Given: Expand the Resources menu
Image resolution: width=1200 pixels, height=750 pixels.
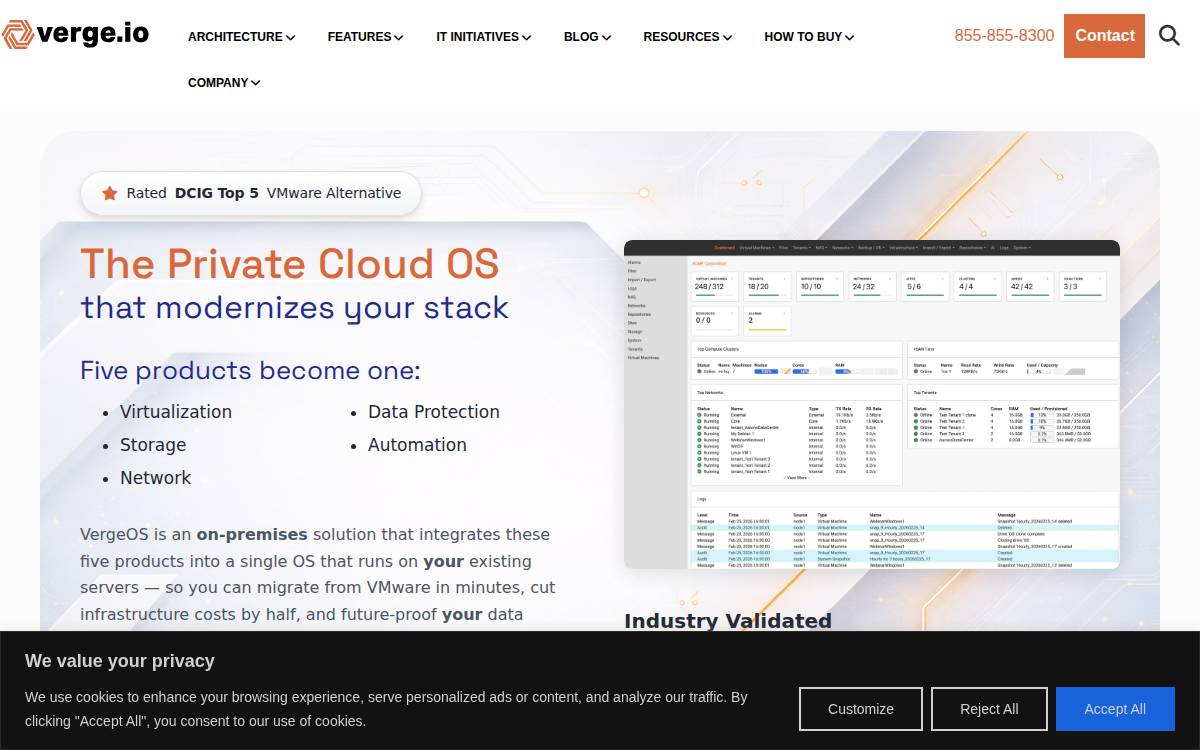Looking at the screenshot, I should tap(688, 37).
